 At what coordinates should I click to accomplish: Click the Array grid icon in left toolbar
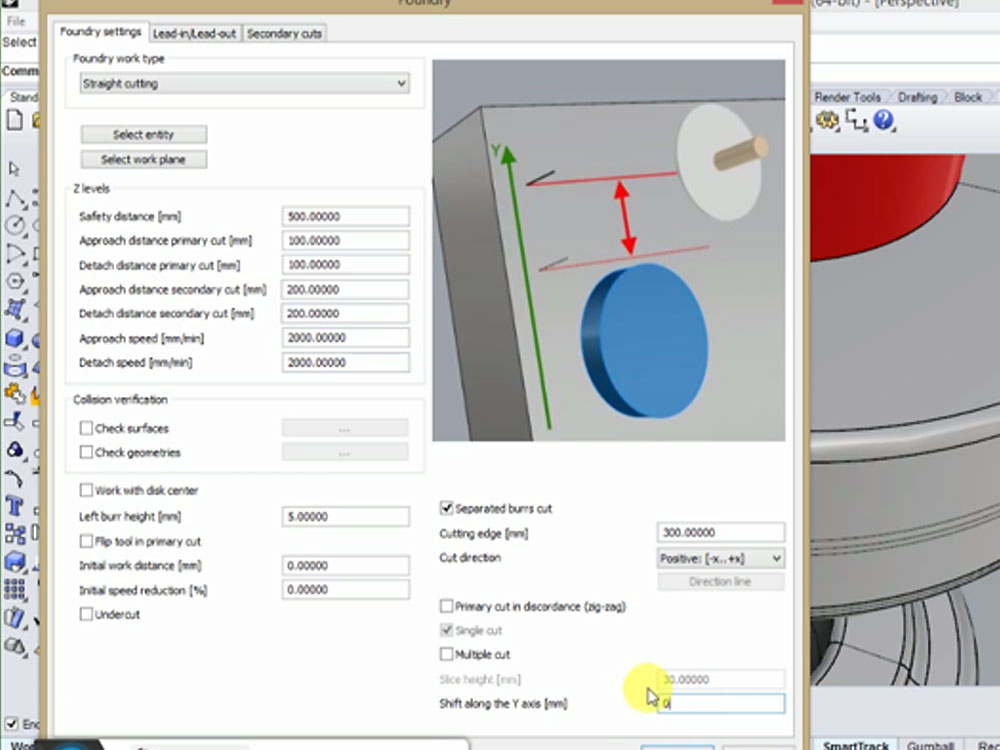pos(15,589)
